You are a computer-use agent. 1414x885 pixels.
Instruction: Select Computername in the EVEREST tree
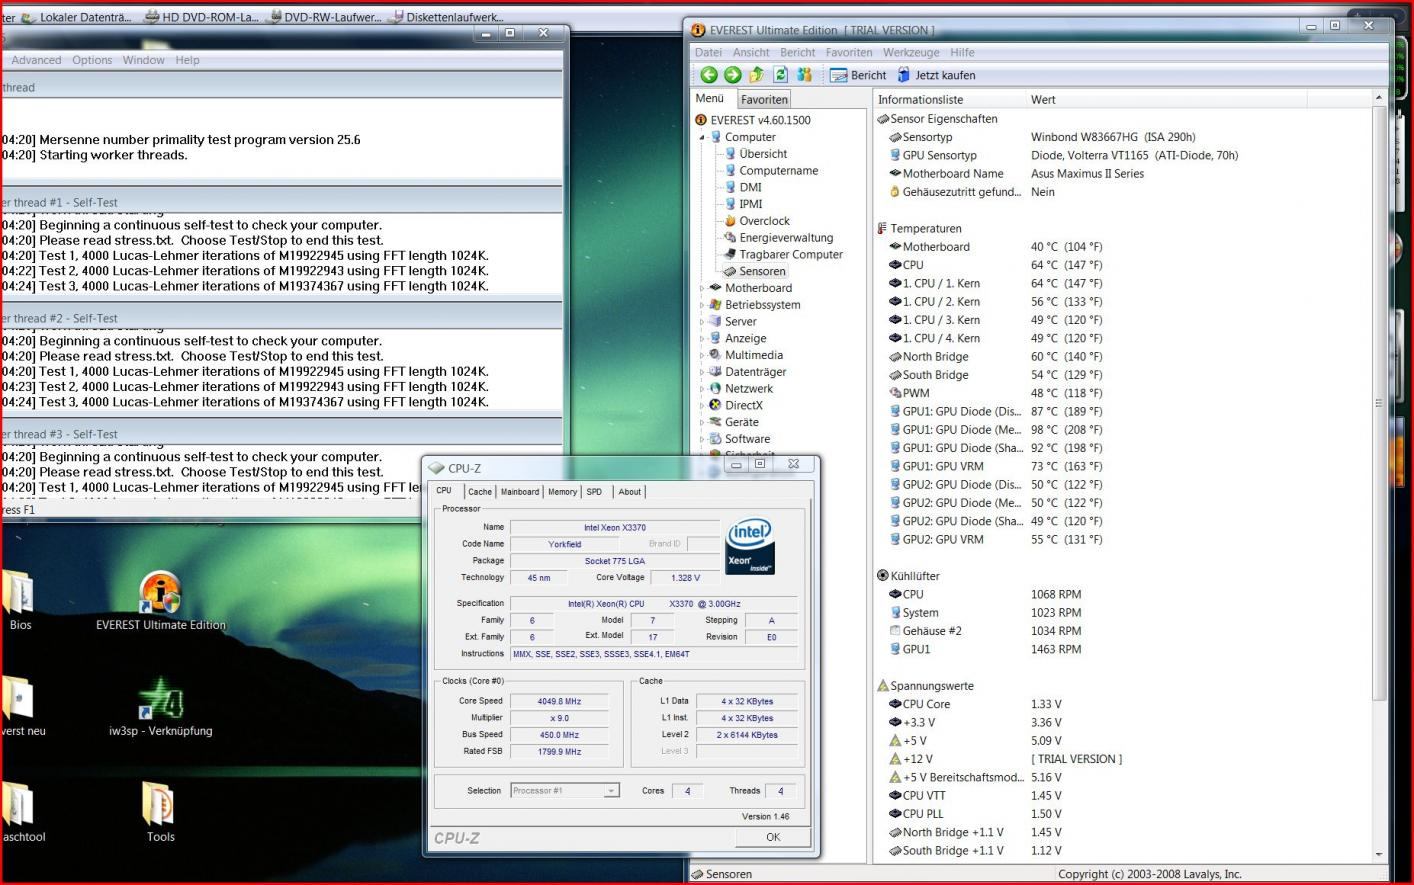(x=778, y=171)
